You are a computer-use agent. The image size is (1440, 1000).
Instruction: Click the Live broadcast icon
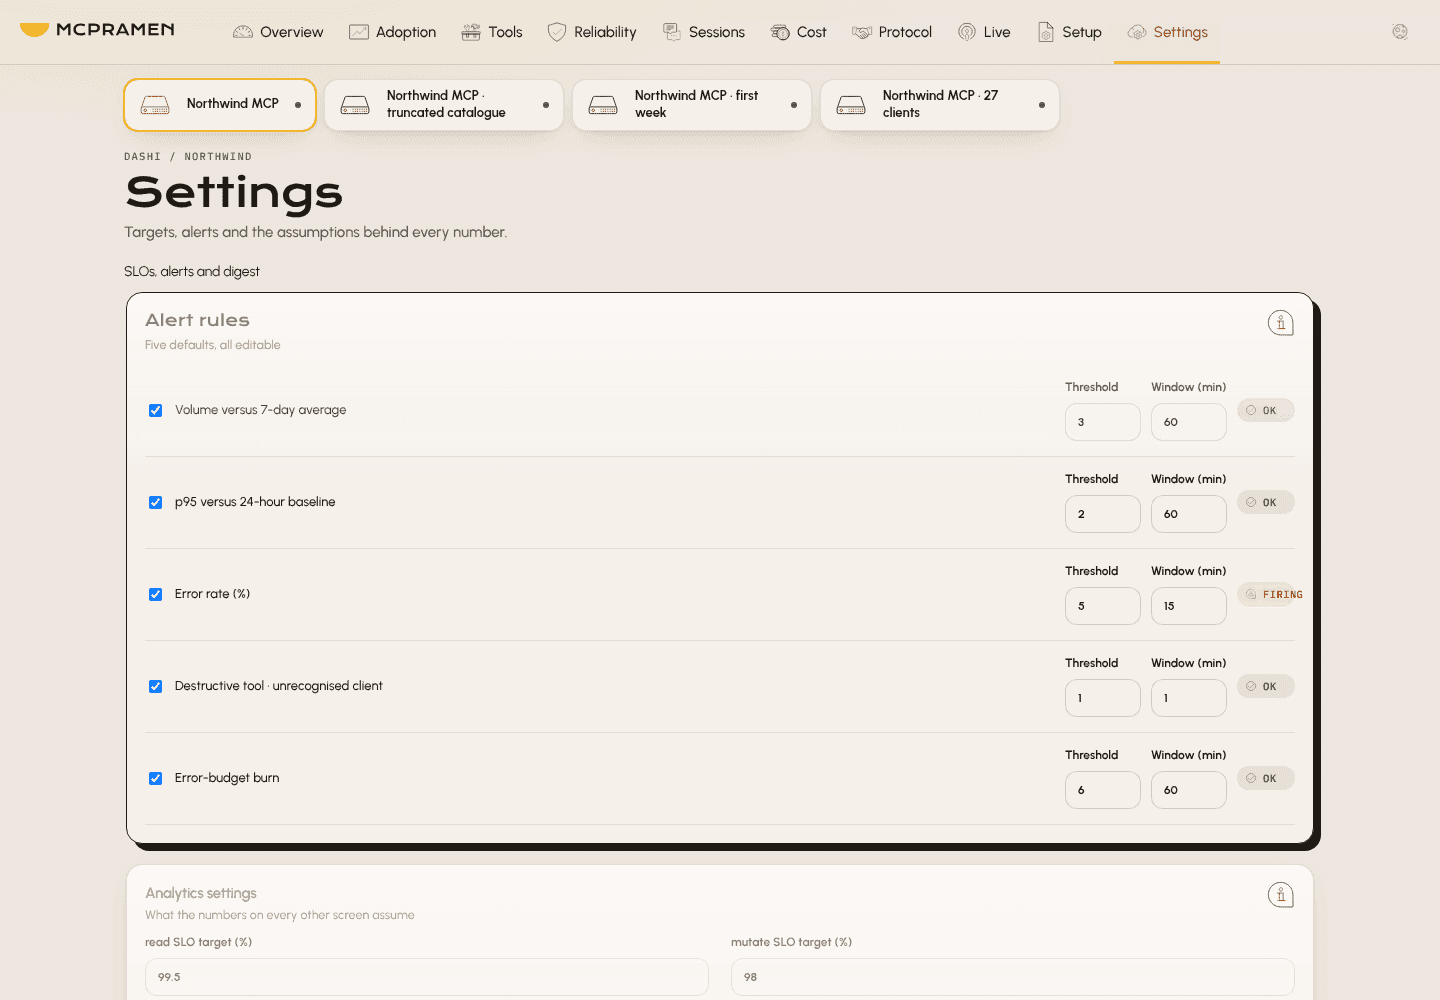tap(967, 32)
